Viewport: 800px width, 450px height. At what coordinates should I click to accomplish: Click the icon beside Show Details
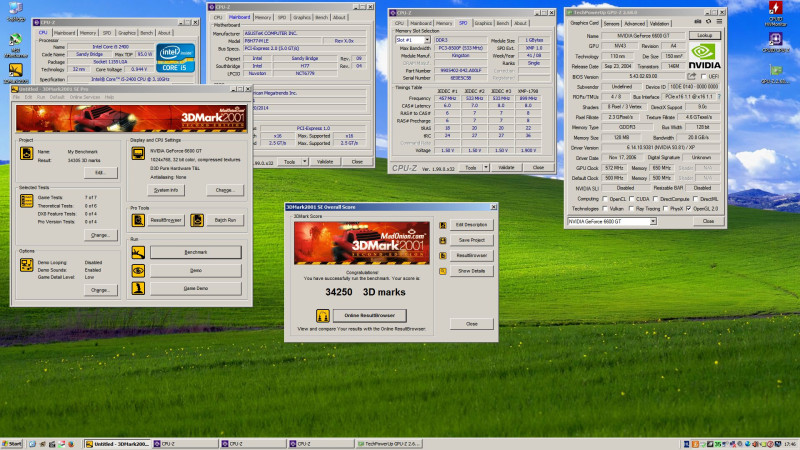point(442,271)
